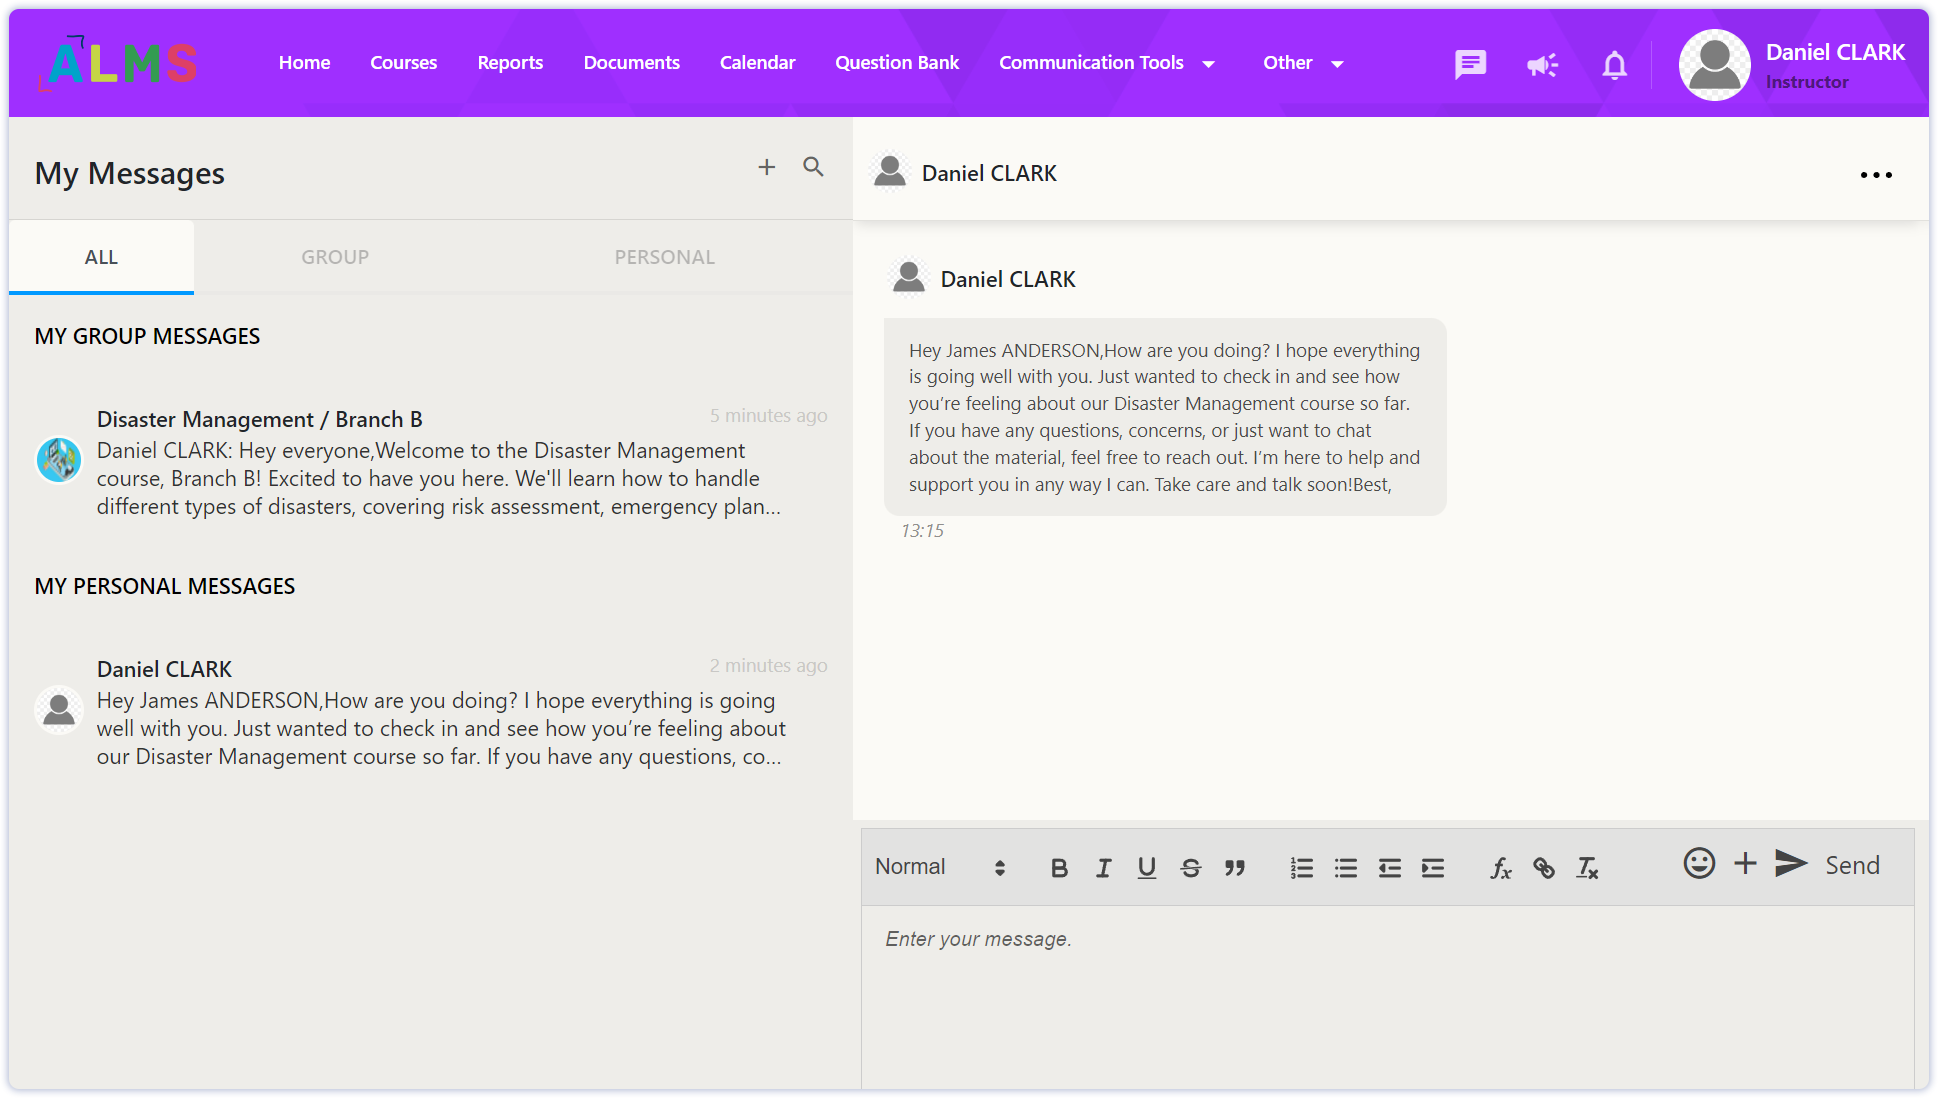Decrease indent in editor
The height and width of the screenshot is (1098, 1938).
pyautogui.click(x=1389, y=868)
